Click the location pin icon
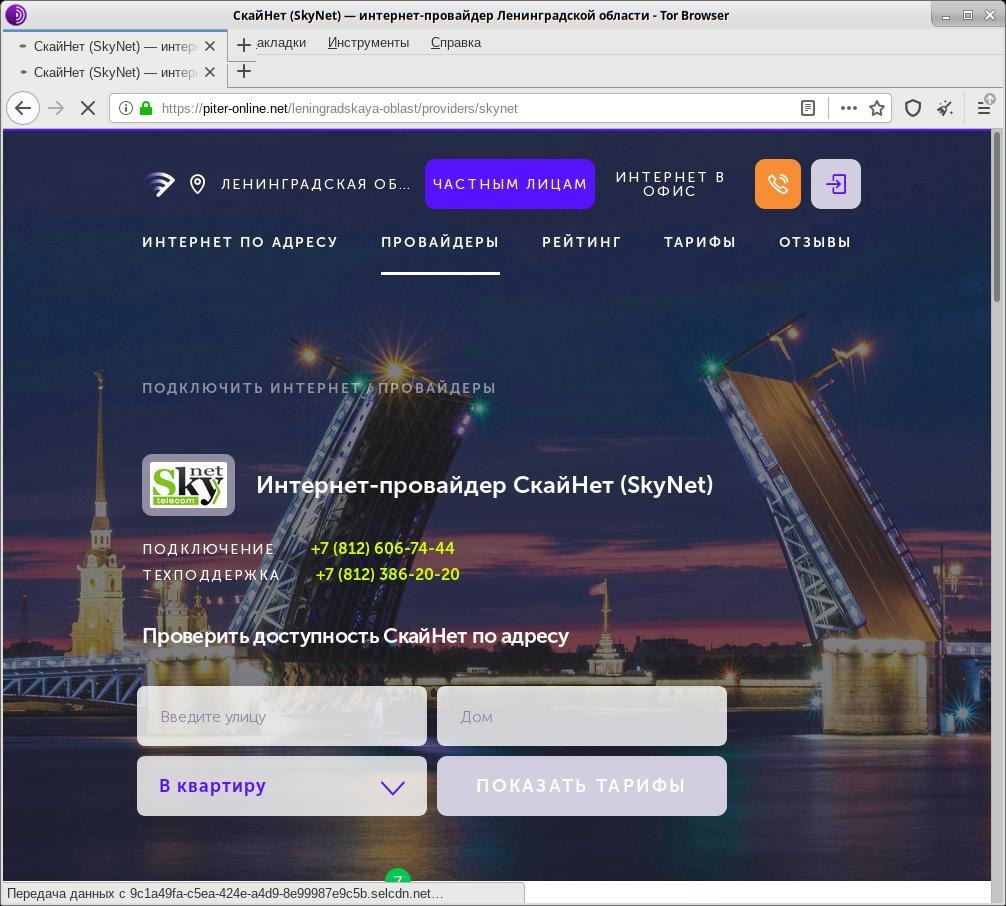Viewport: 1006px width, 906px height. [198, 184]
